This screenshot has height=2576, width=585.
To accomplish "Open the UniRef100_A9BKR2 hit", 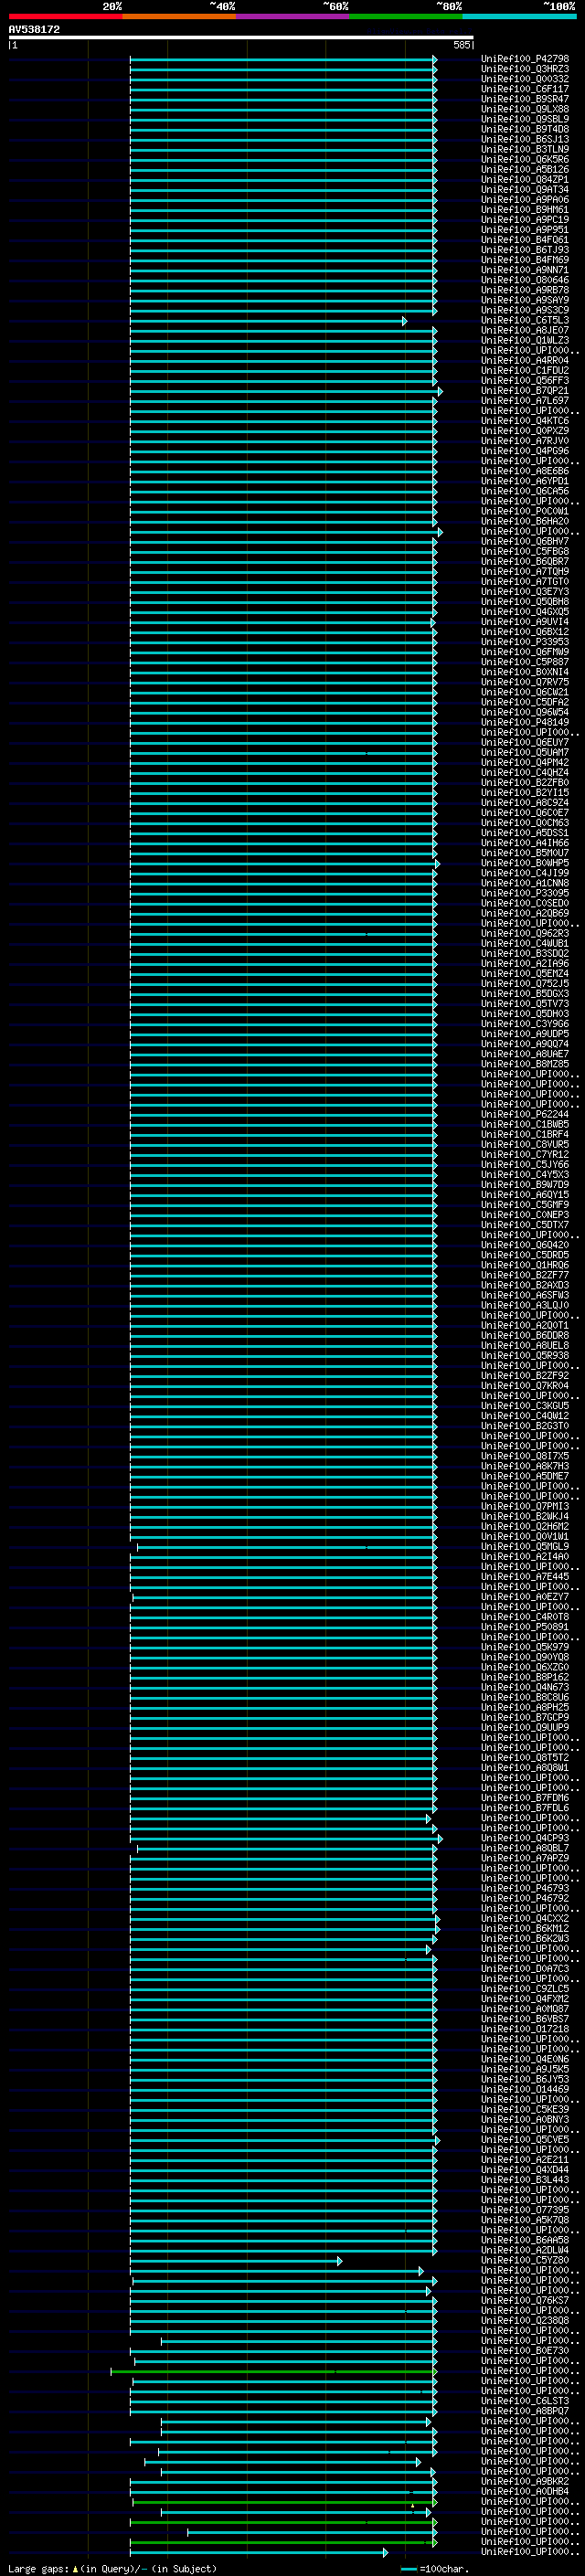I will pos(525,2482).
